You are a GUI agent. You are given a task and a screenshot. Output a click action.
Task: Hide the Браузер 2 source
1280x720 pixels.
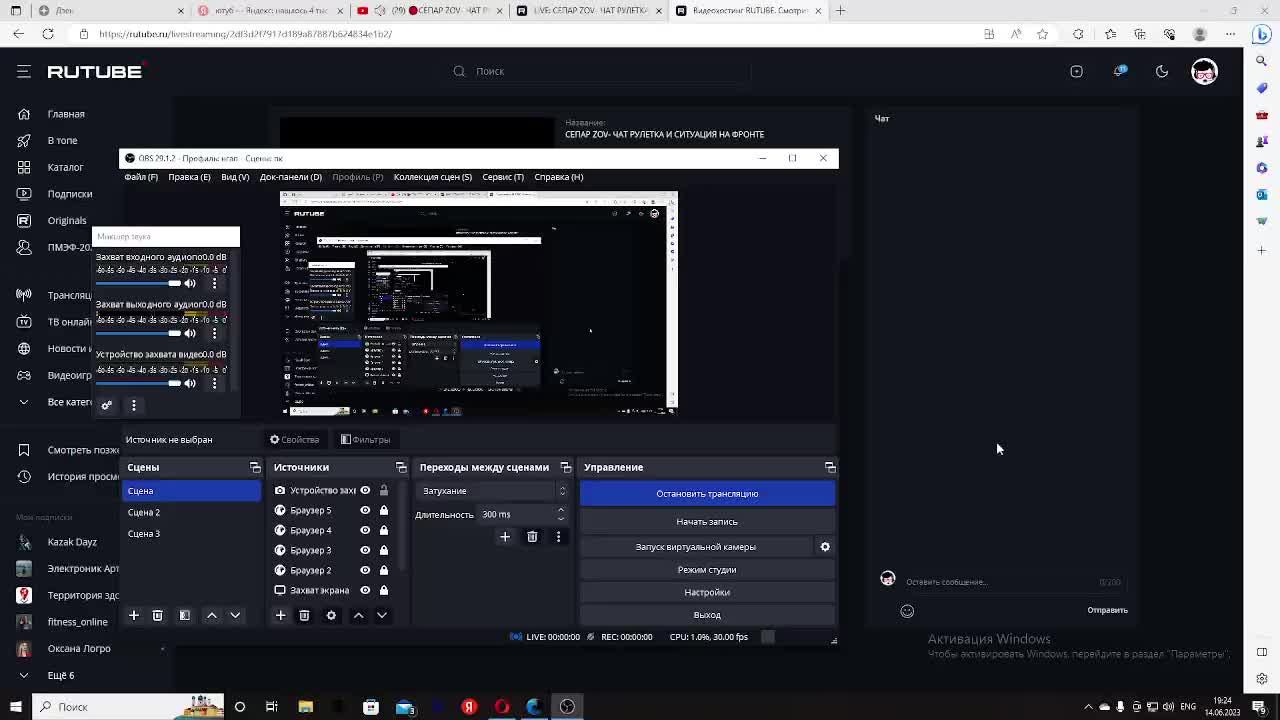pyautogui.click(x=365, y=570)
